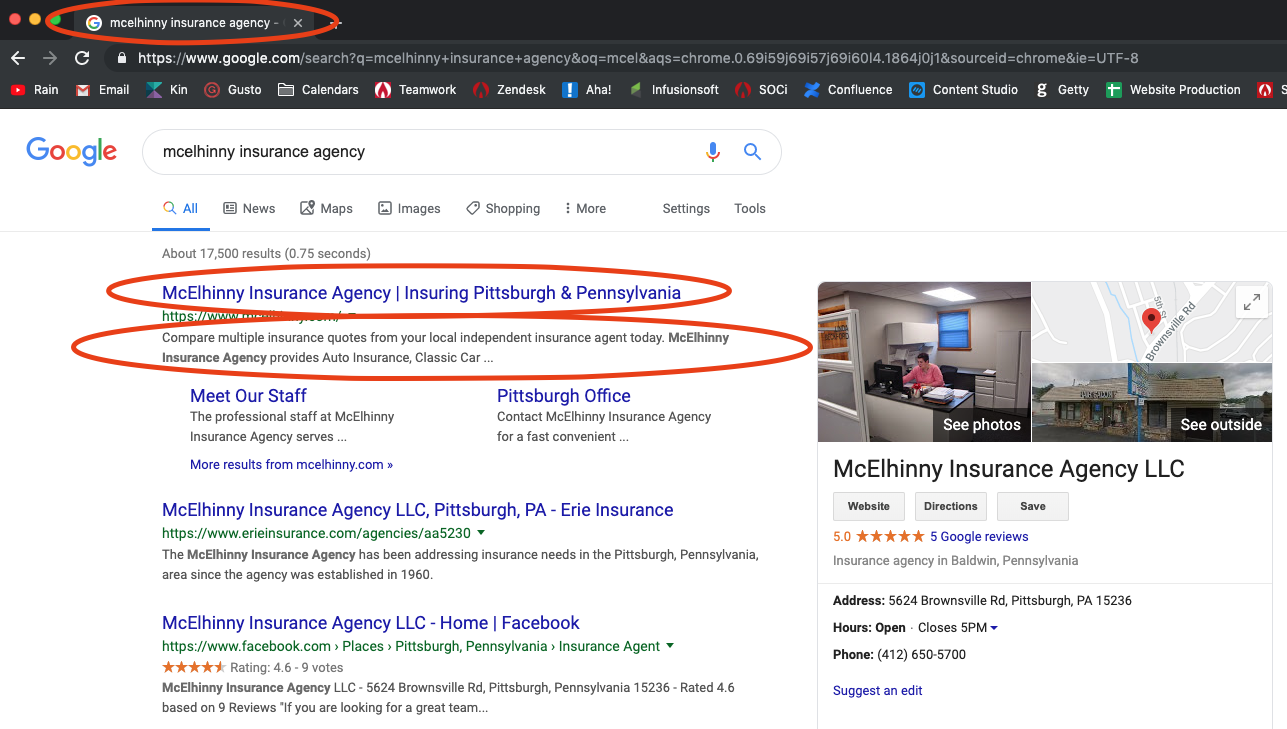Viewport: 1287px width, 729px height.
Task: Click the See photos office thumbnail
Action: tap(924, 362)
